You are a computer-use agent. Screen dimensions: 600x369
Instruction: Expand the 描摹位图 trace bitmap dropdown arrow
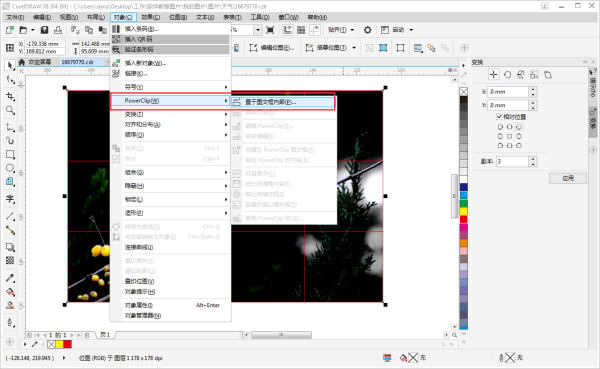coord(354,48)
